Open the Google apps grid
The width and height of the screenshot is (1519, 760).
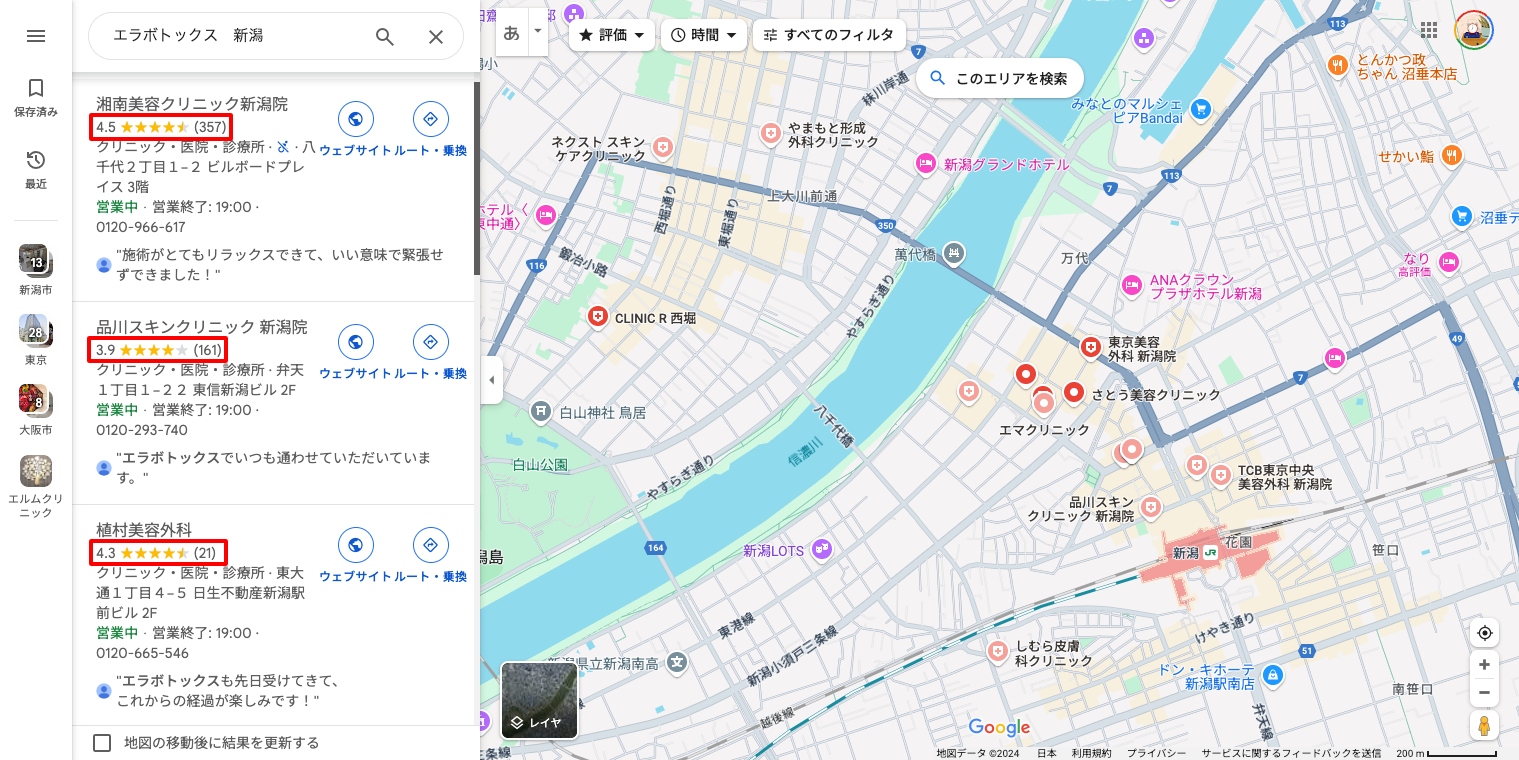[x=1429, y=30]
